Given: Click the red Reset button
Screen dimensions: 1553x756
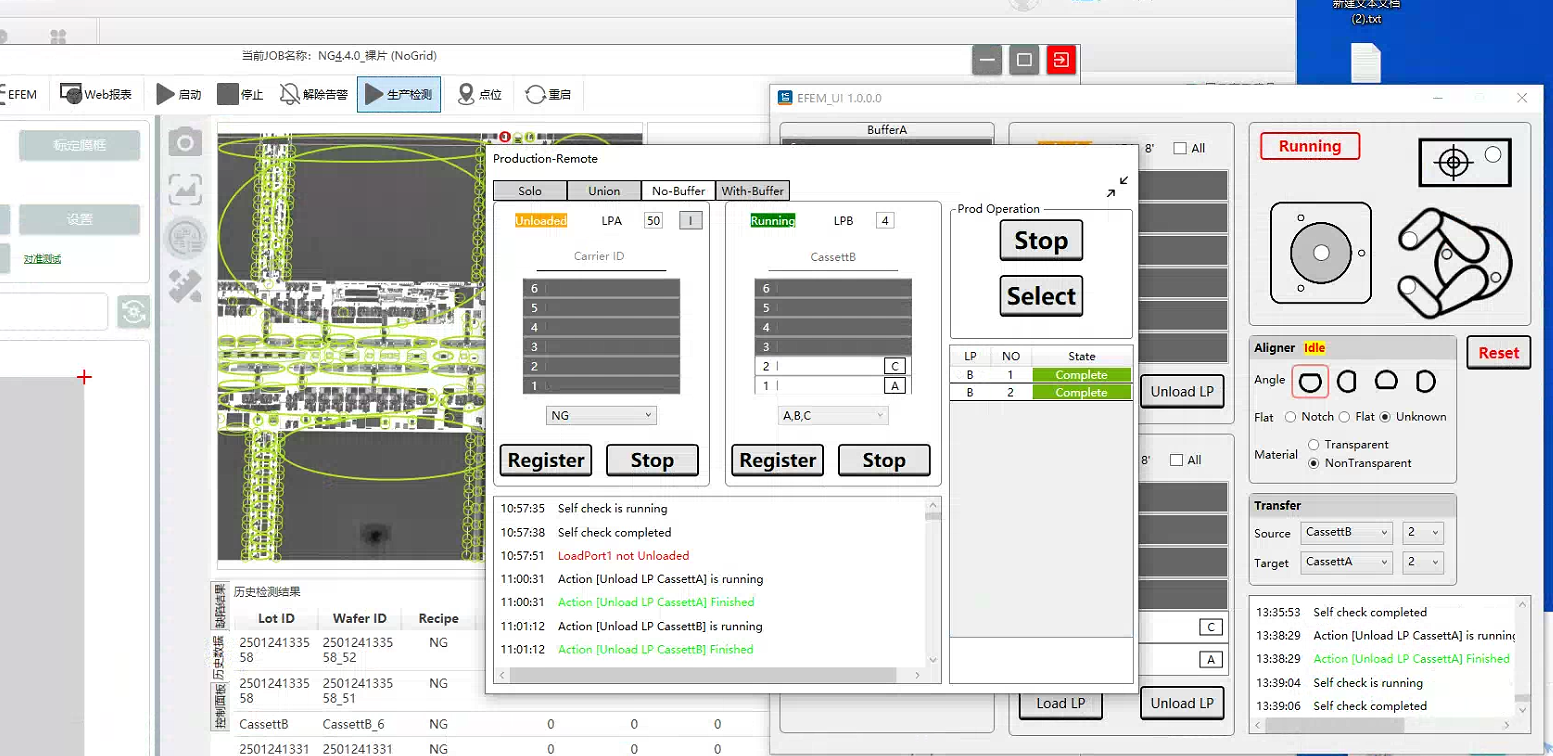Looking at the screenshot, I should coord(1499,353).
